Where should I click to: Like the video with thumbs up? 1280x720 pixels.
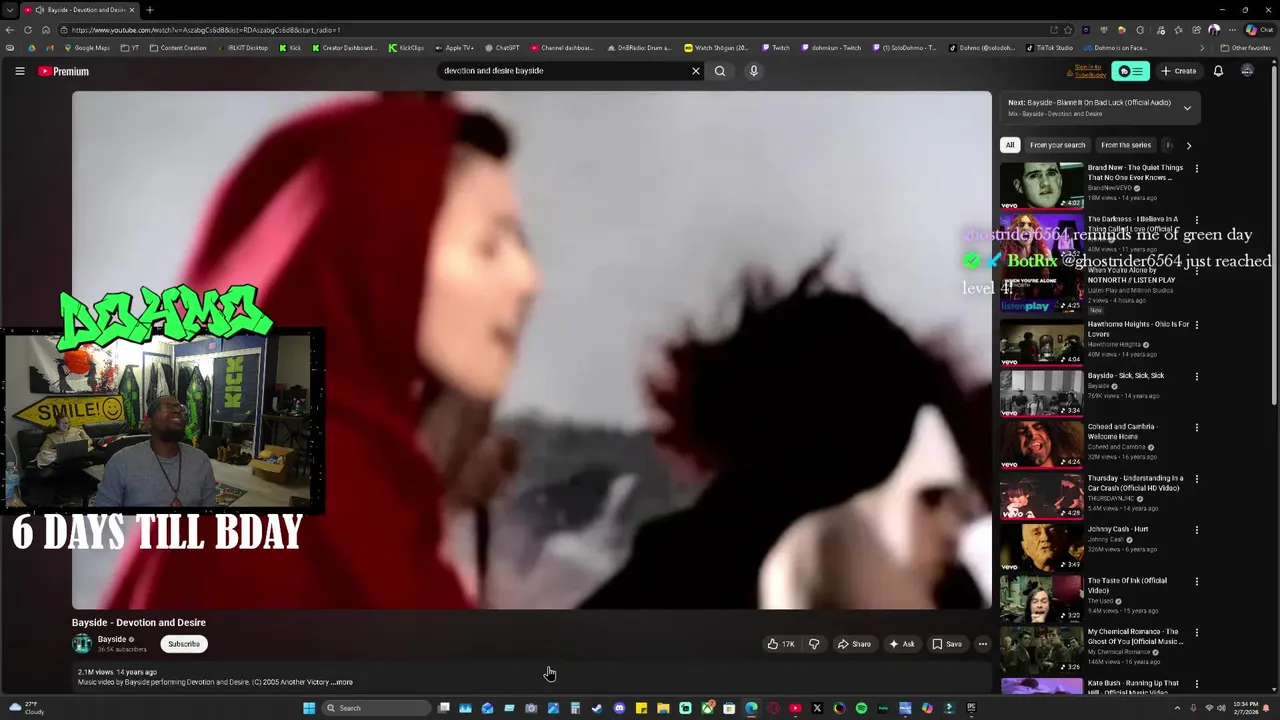tap(781, 644)
